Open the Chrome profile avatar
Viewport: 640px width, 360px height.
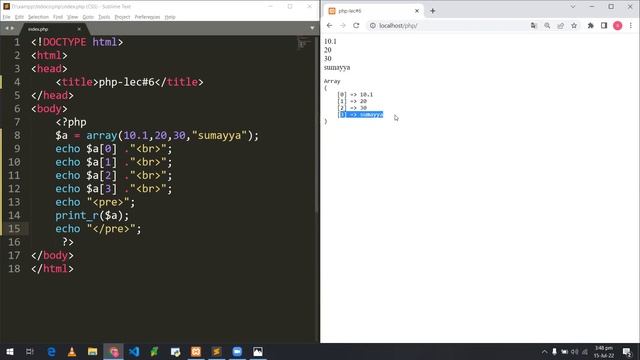point(618,25)
